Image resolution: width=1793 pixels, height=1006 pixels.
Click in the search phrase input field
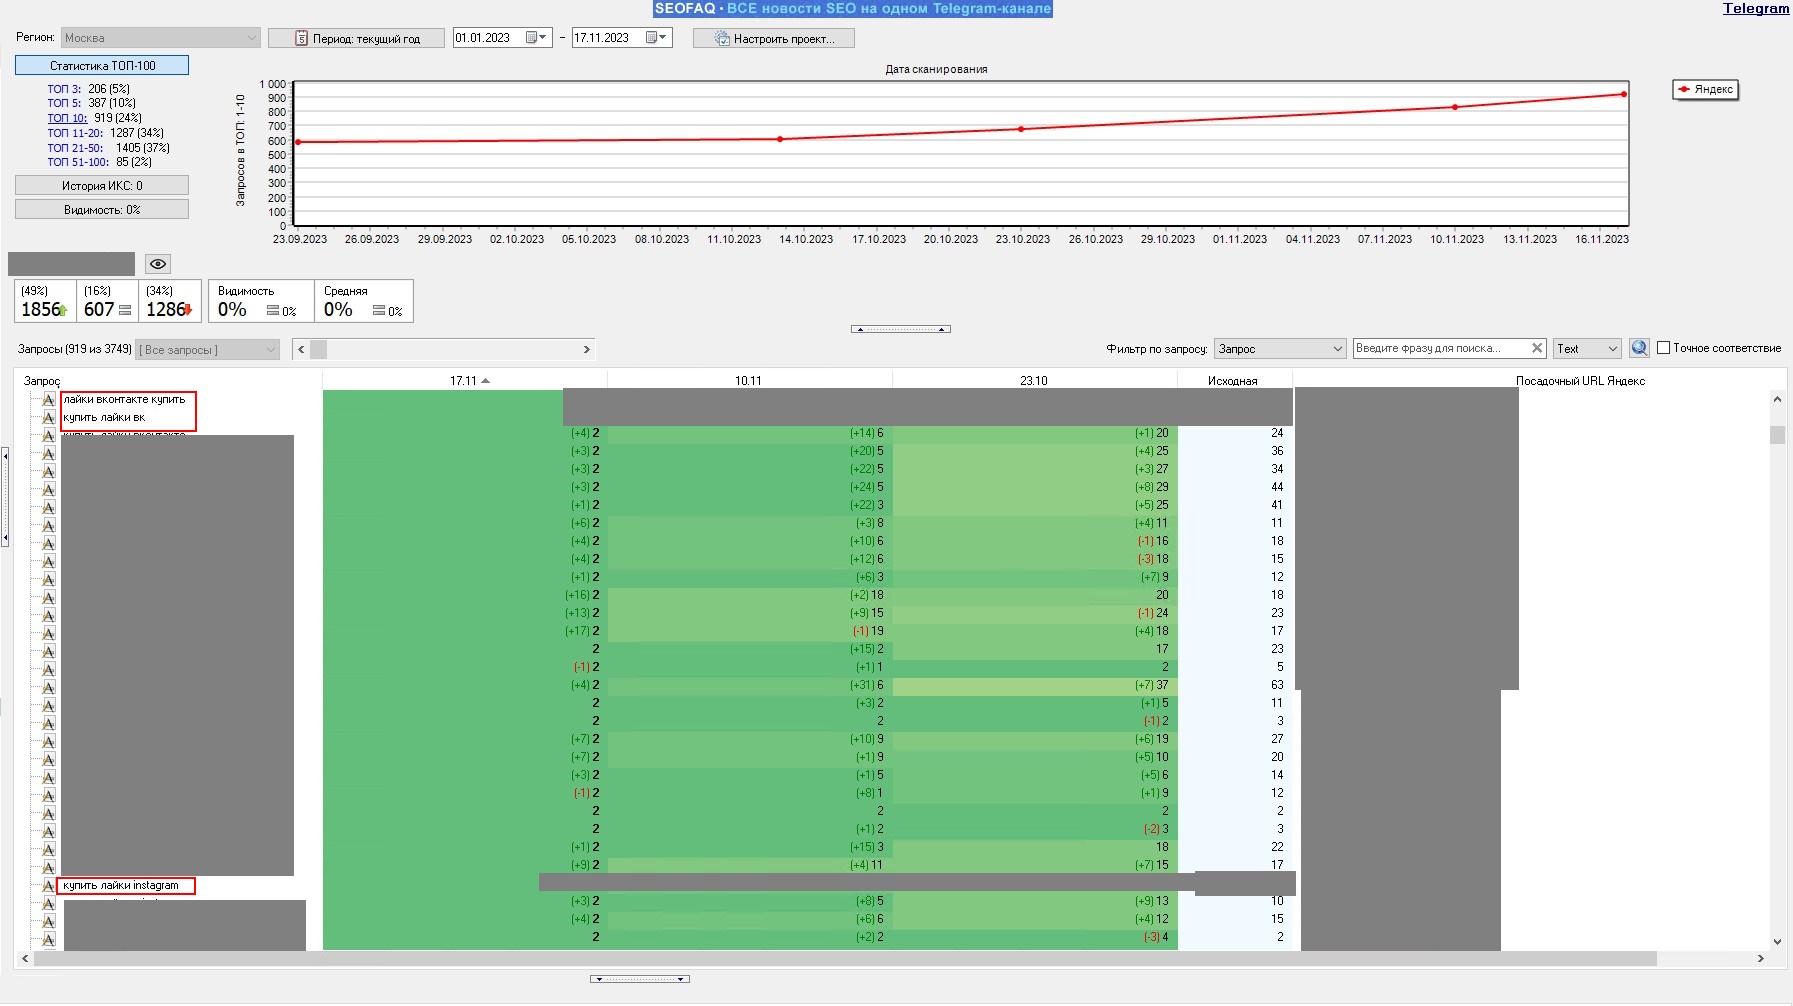(1438, 348)
